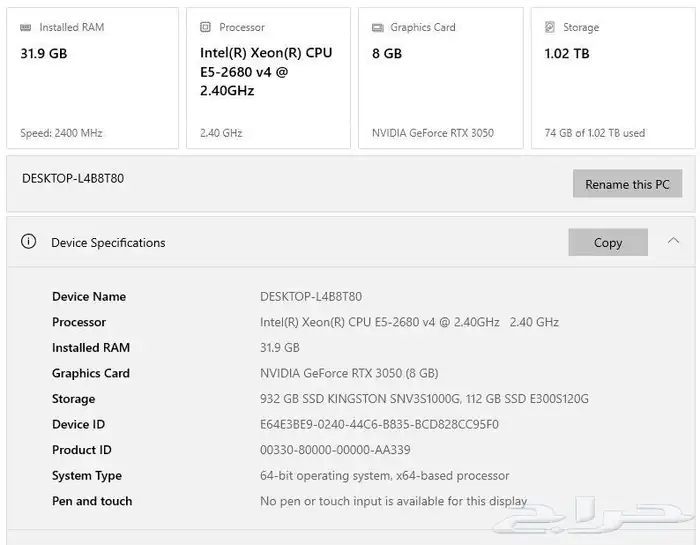Click the Rename this PC button

(x=627, y=183)
